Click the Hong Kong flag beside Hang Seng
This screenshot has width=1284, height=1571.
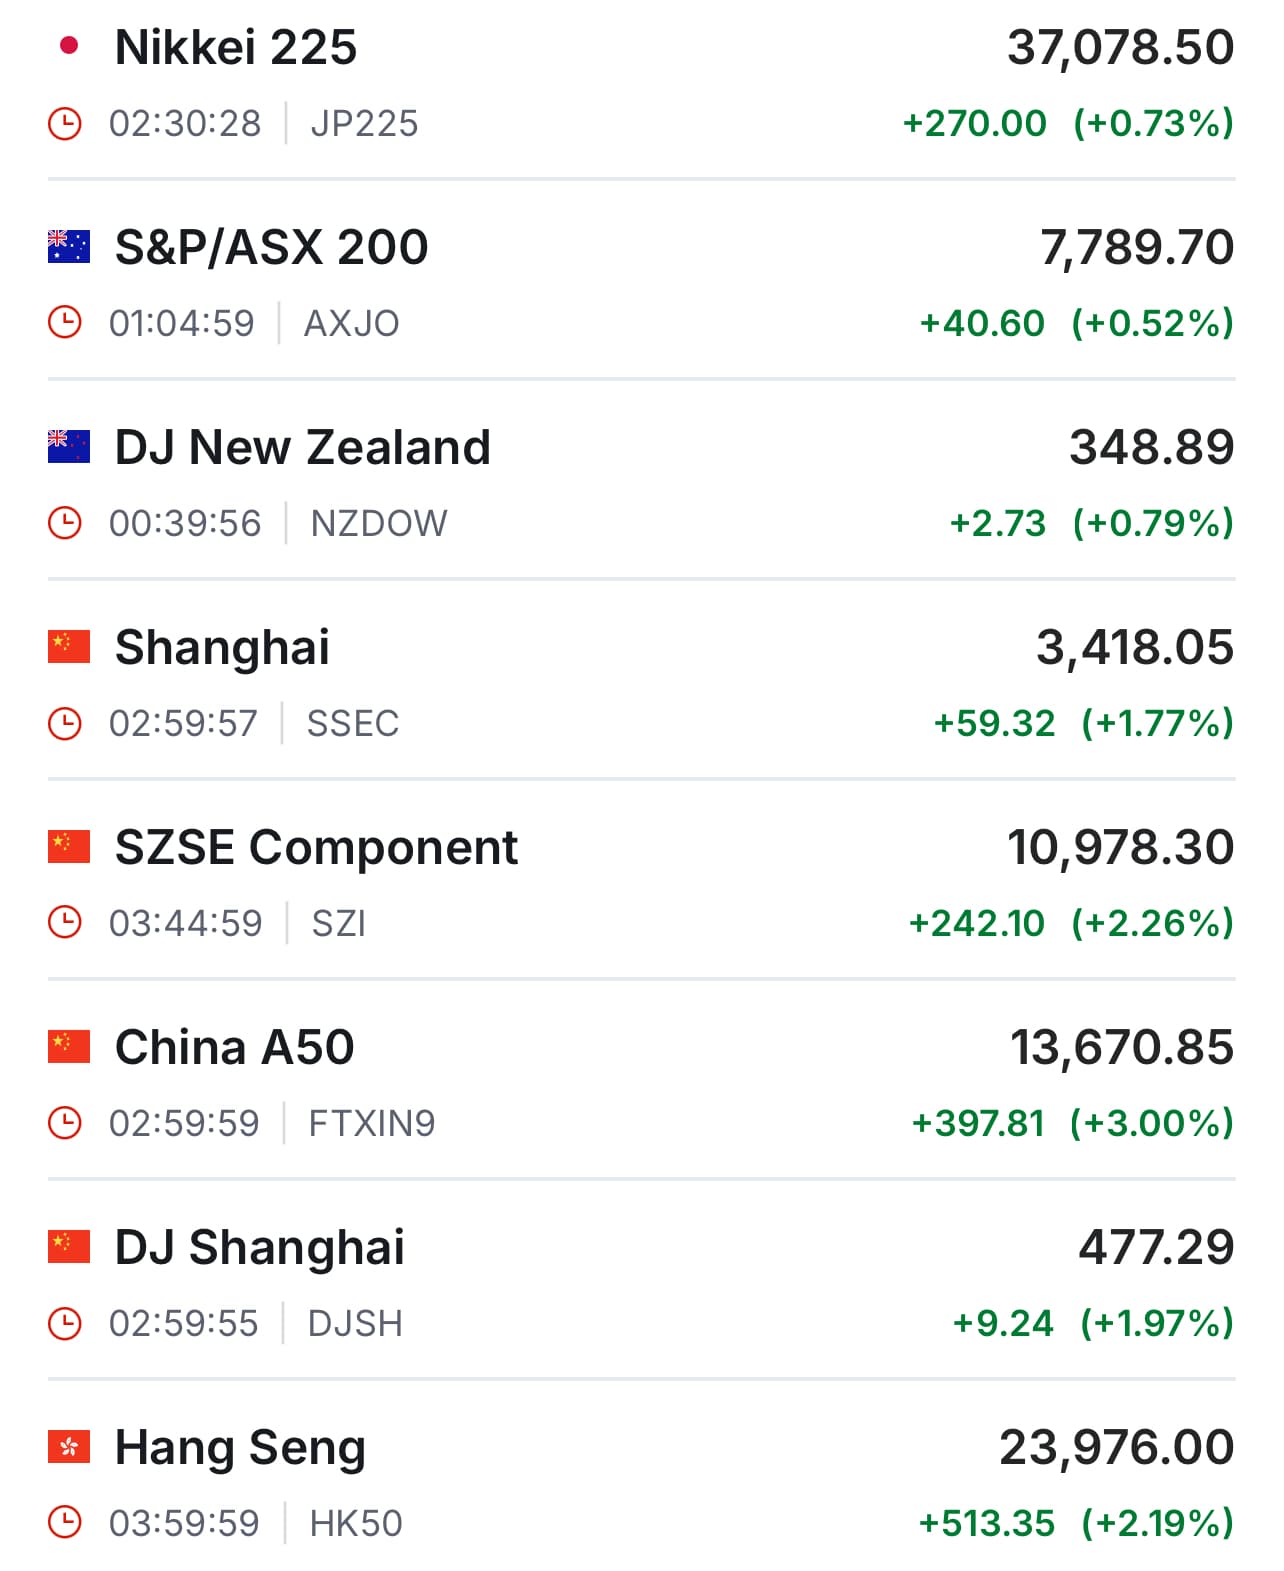click(69, 1446)
